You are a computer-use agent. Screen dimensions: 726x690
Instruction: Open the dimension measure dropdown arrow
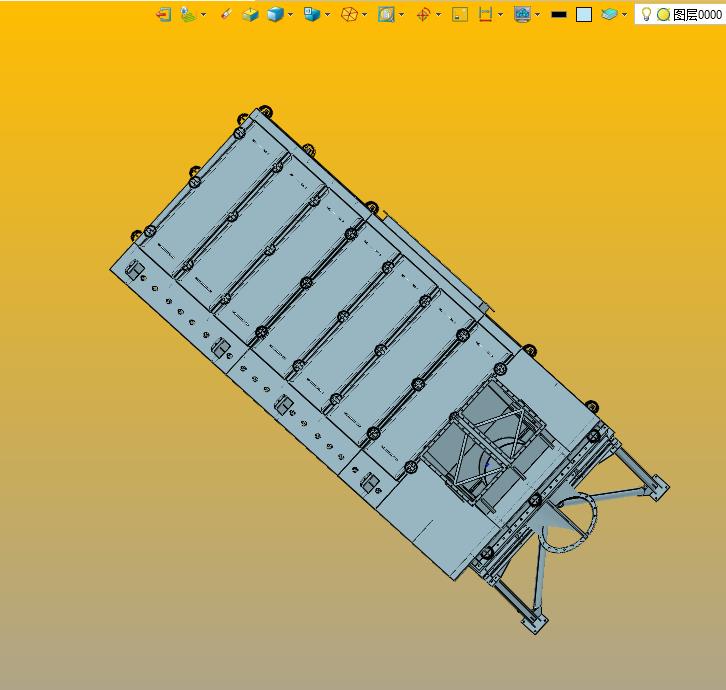pyautogui.click(x=501, y=15)
